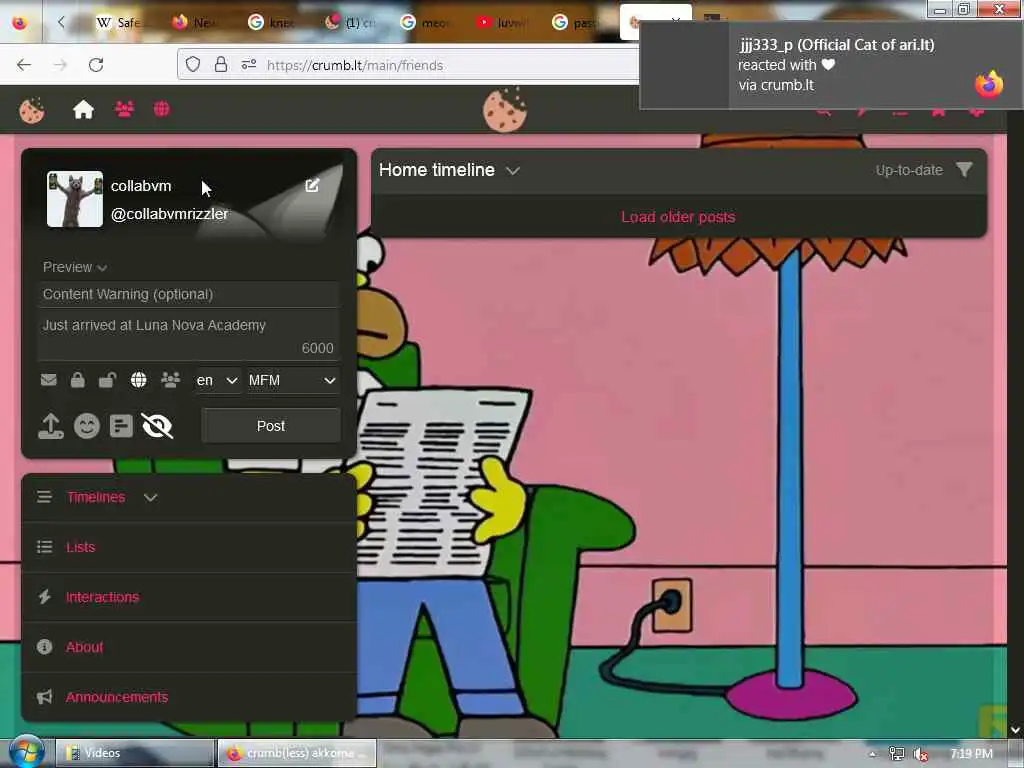
Task: Open the post language dropdown showing en
Action: tap(217, 380)
